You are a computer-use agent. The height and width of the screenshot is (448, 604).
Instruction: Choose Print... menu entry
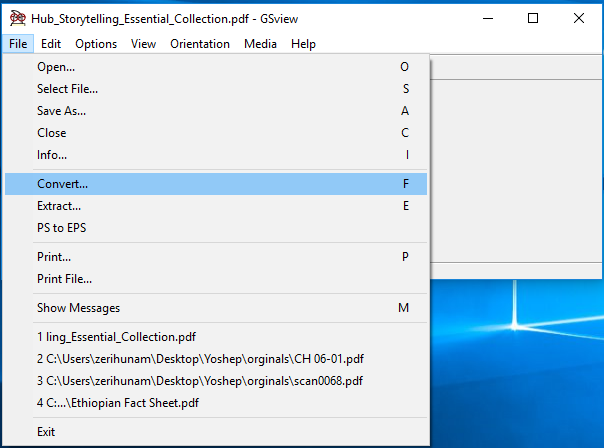[216, 257]
